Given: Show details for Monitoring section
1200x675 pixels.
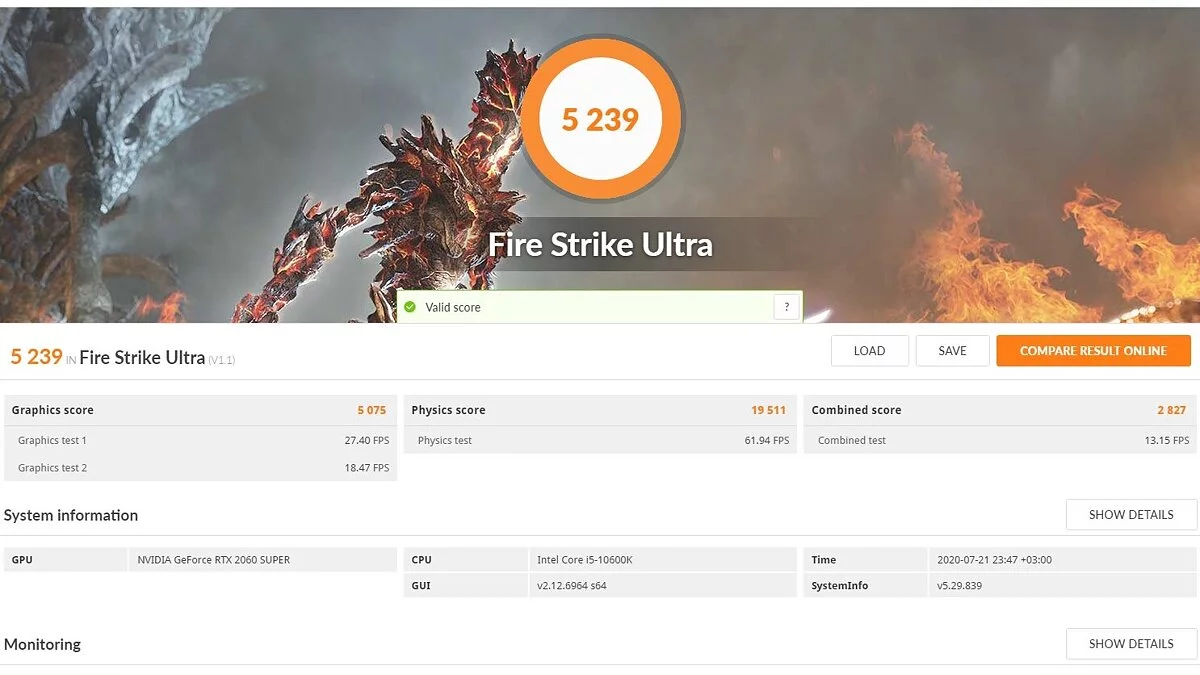Looking at the screenshot, I should tap(1131, 644).
